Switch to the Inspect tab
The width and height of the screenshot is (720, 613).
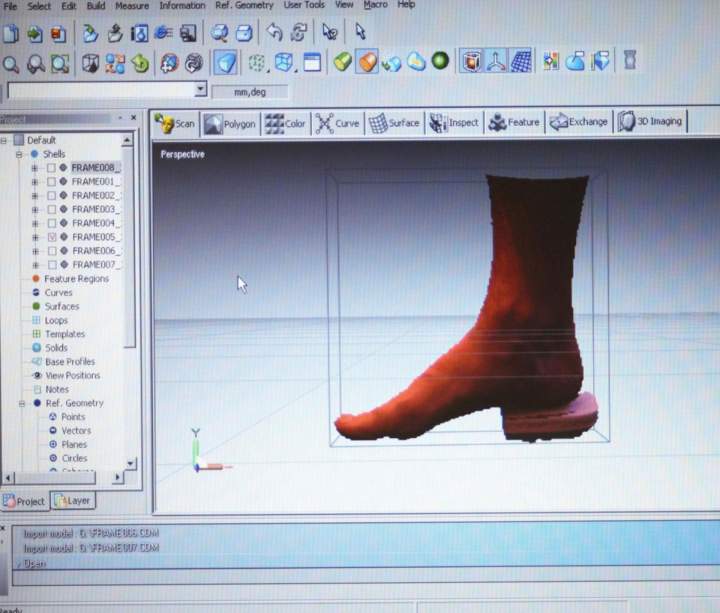(x=454, y=123)
